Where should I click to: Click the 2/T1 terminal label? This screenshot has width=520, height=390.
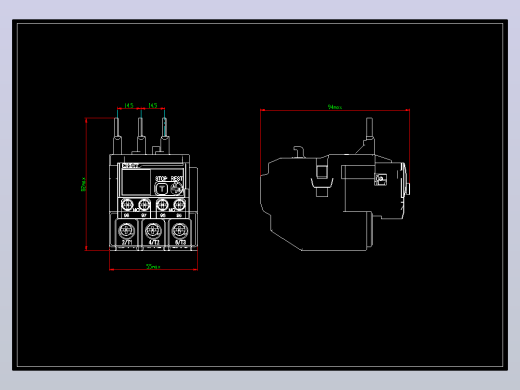pyautogui.click(x=127, y=242)
